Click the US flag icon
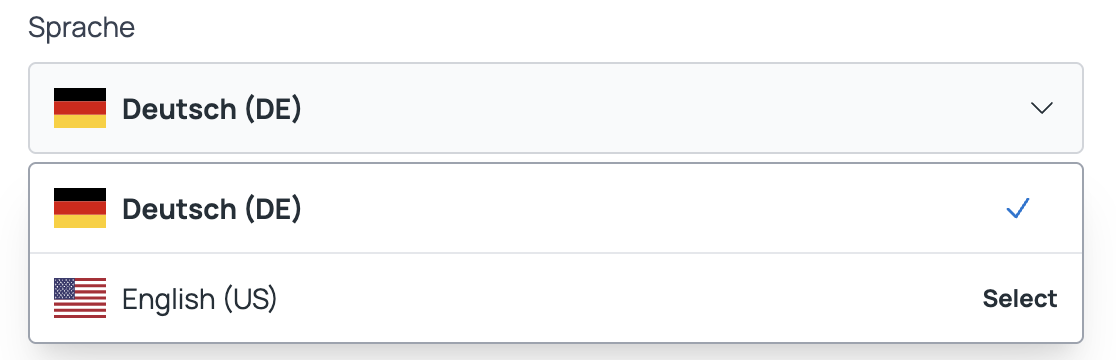 pyautogui.click(x=80, y=298)
